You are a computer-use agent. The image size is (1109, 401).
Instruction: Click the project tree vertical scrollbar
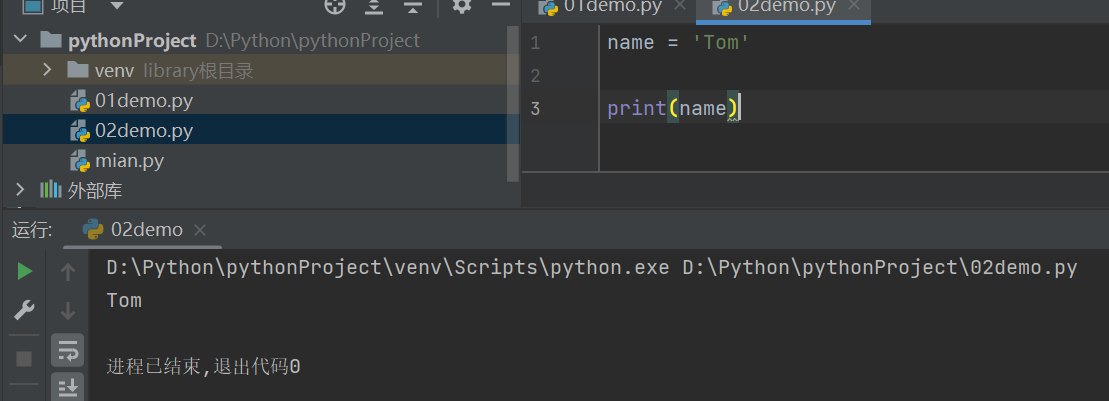click(514, 100)
